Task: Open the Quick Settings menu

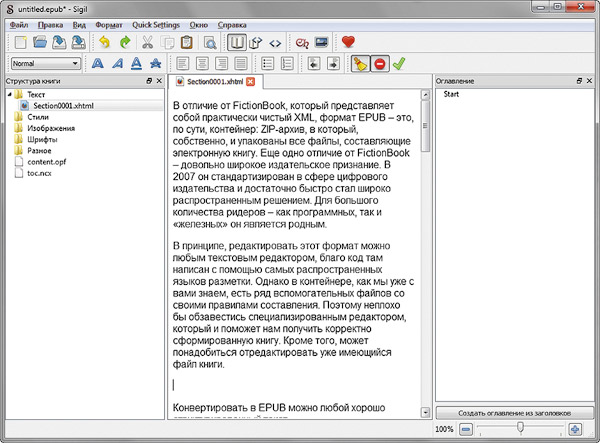Action: pyautogui.click(x=156, y=25)
